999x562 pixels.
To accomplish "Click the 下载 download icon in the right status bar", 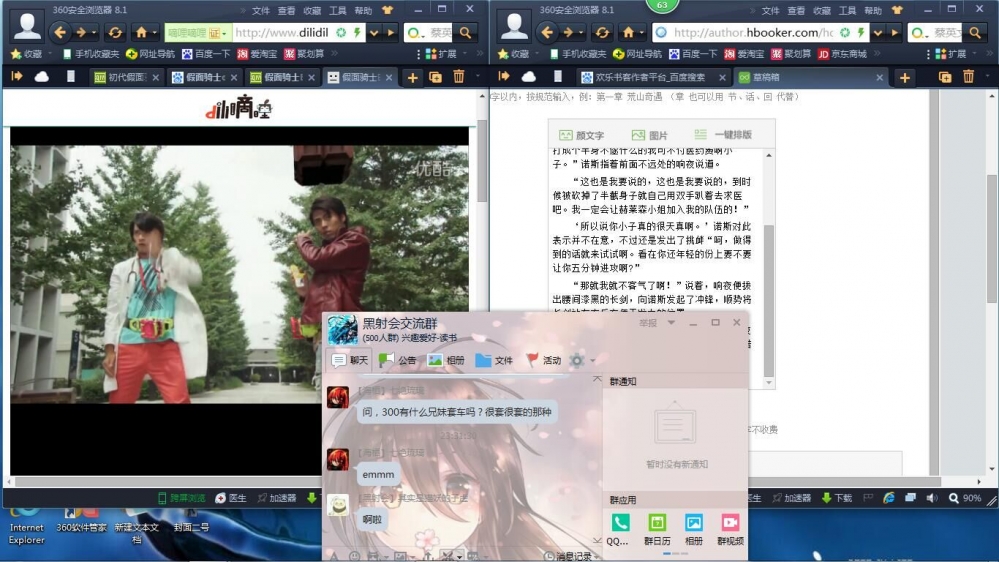I will pyautogui.click(x=837, y=498).
